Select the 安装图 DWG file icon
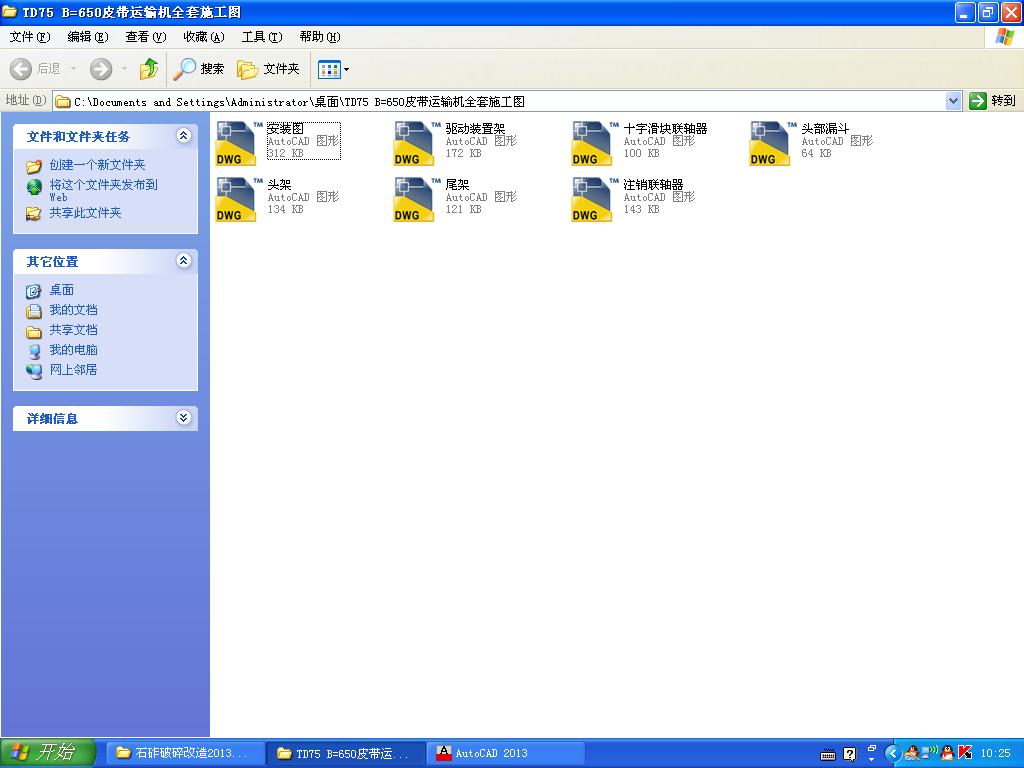Viewport: 1024px width, 768px height. pyautogui.click(x=237, y=143)
